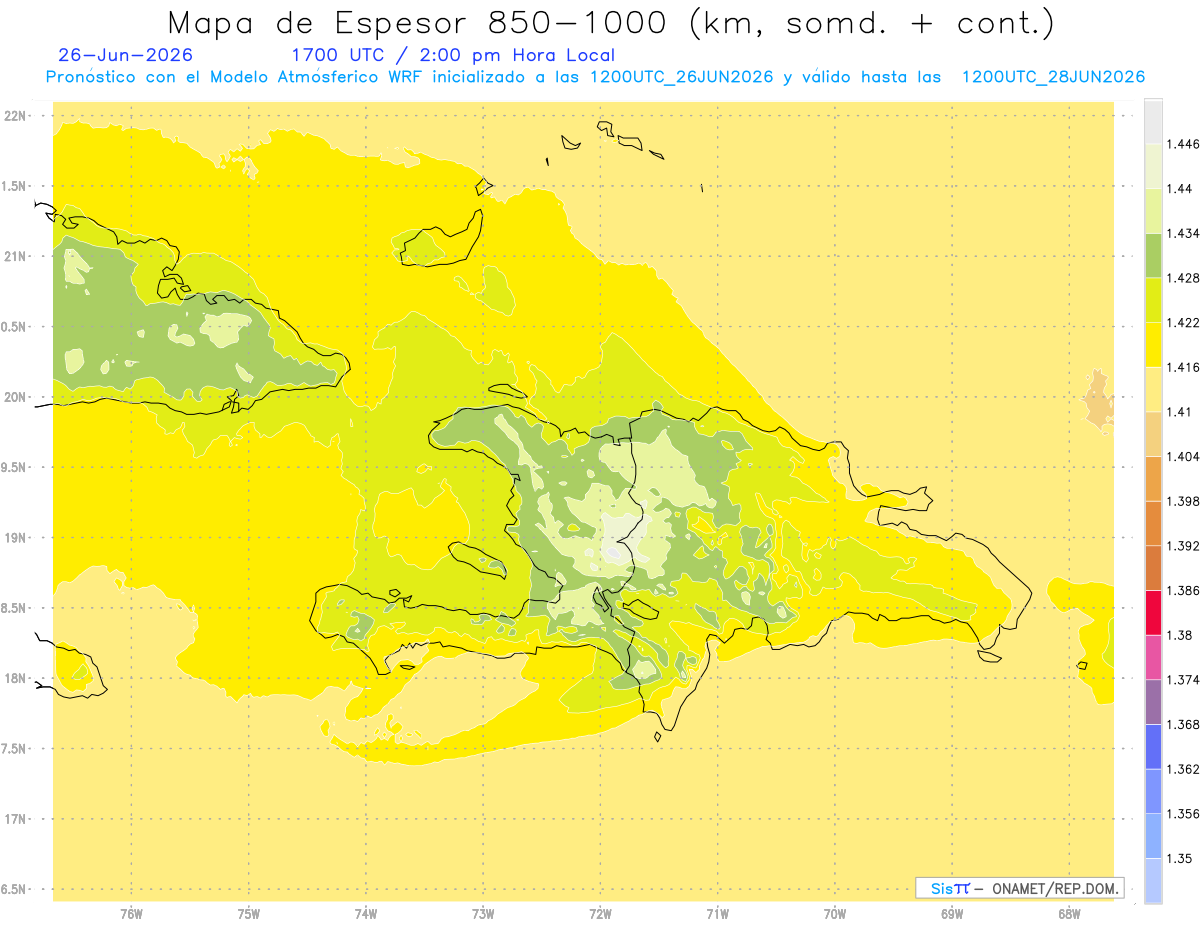Select the '1.356' legend value

1183,814
